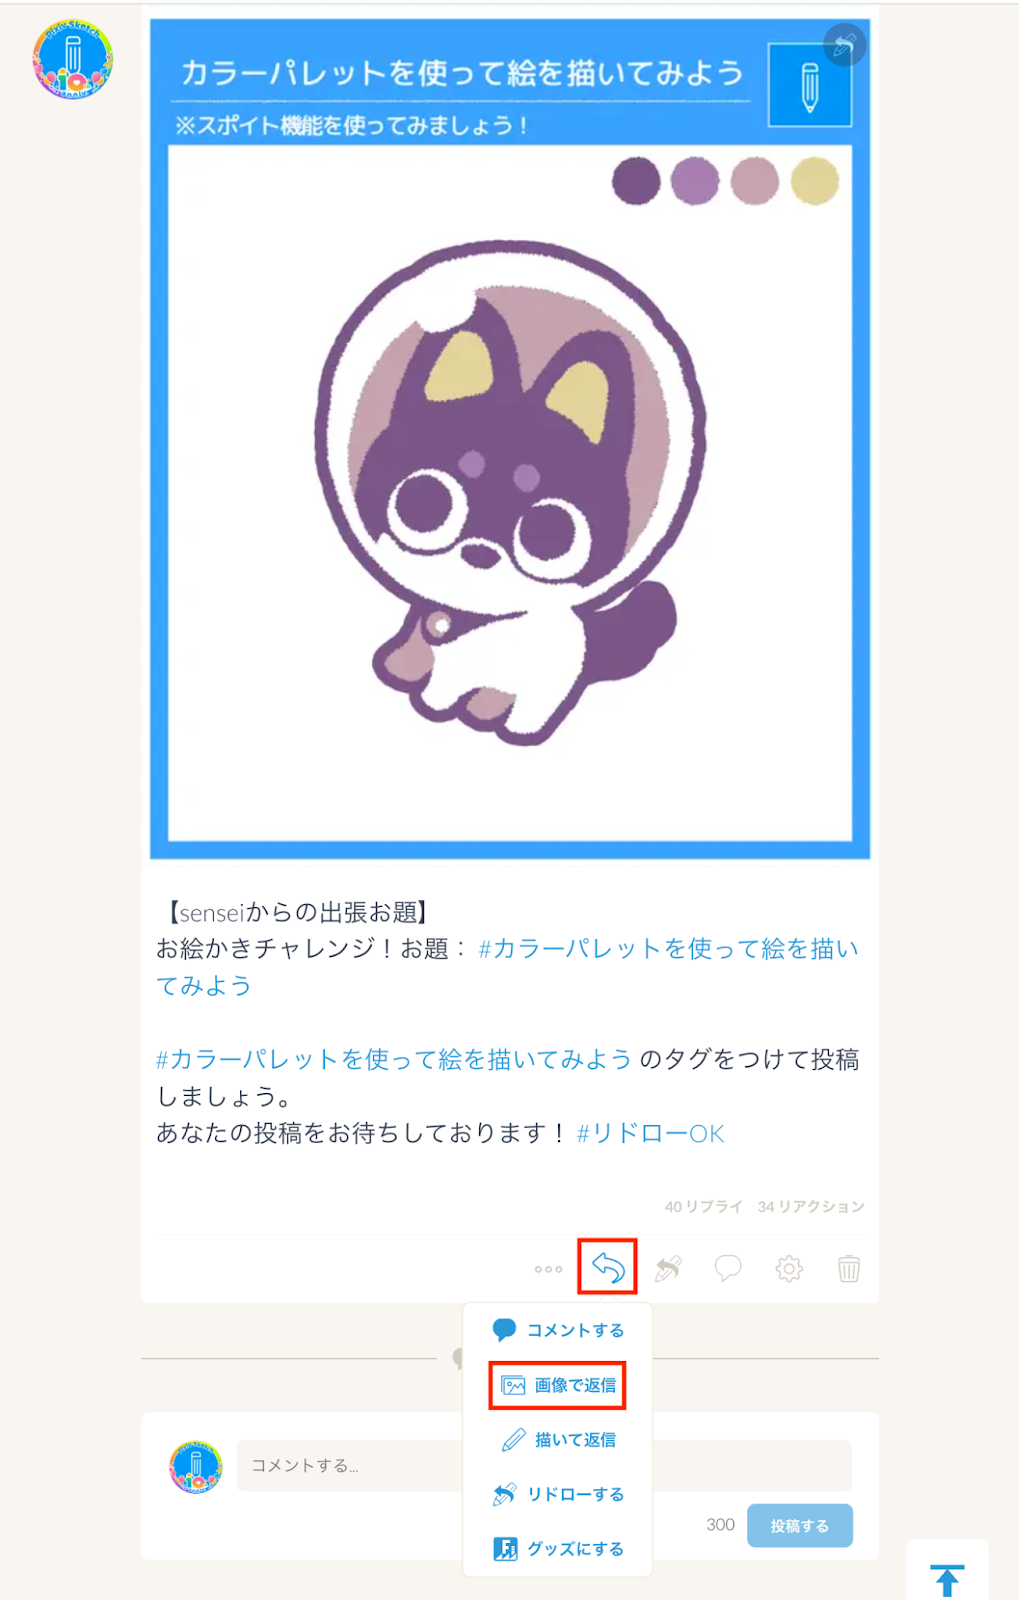Choose 画像で返信 in the reply menu

pyautogui.click(x=558, y=1385)
